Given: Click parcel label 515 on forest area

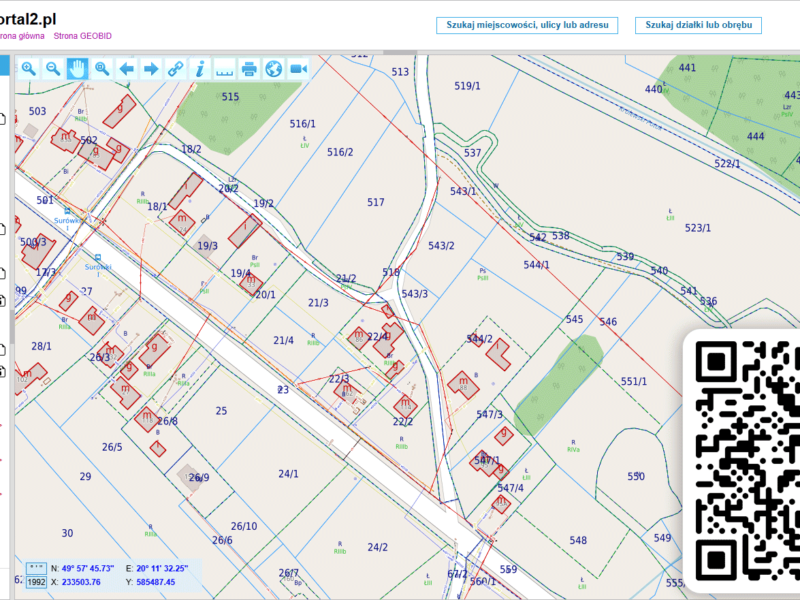Looking at the screenshot, I should [230, 97].
